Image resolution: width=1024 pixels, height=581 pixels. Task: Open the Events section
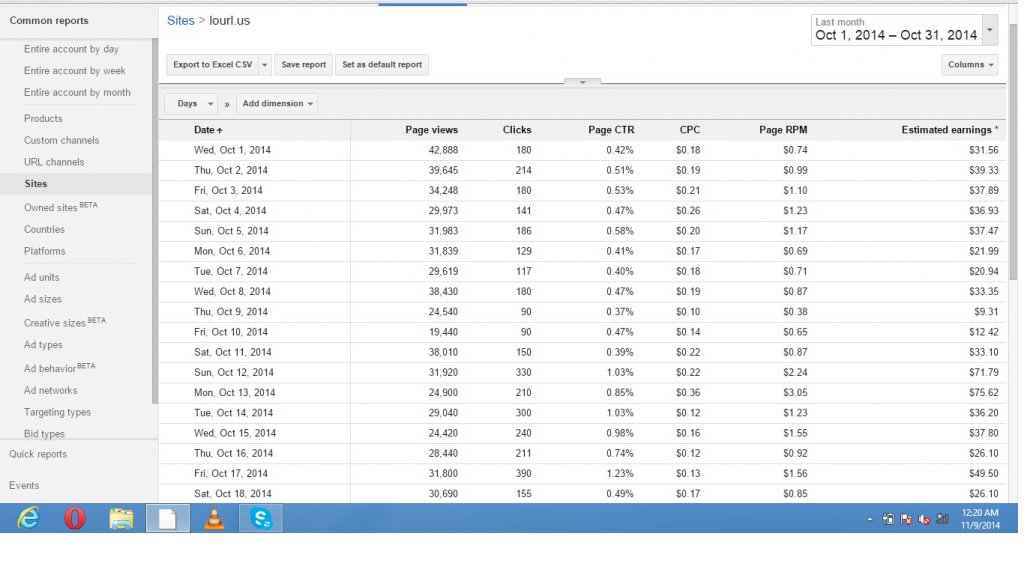24,486
